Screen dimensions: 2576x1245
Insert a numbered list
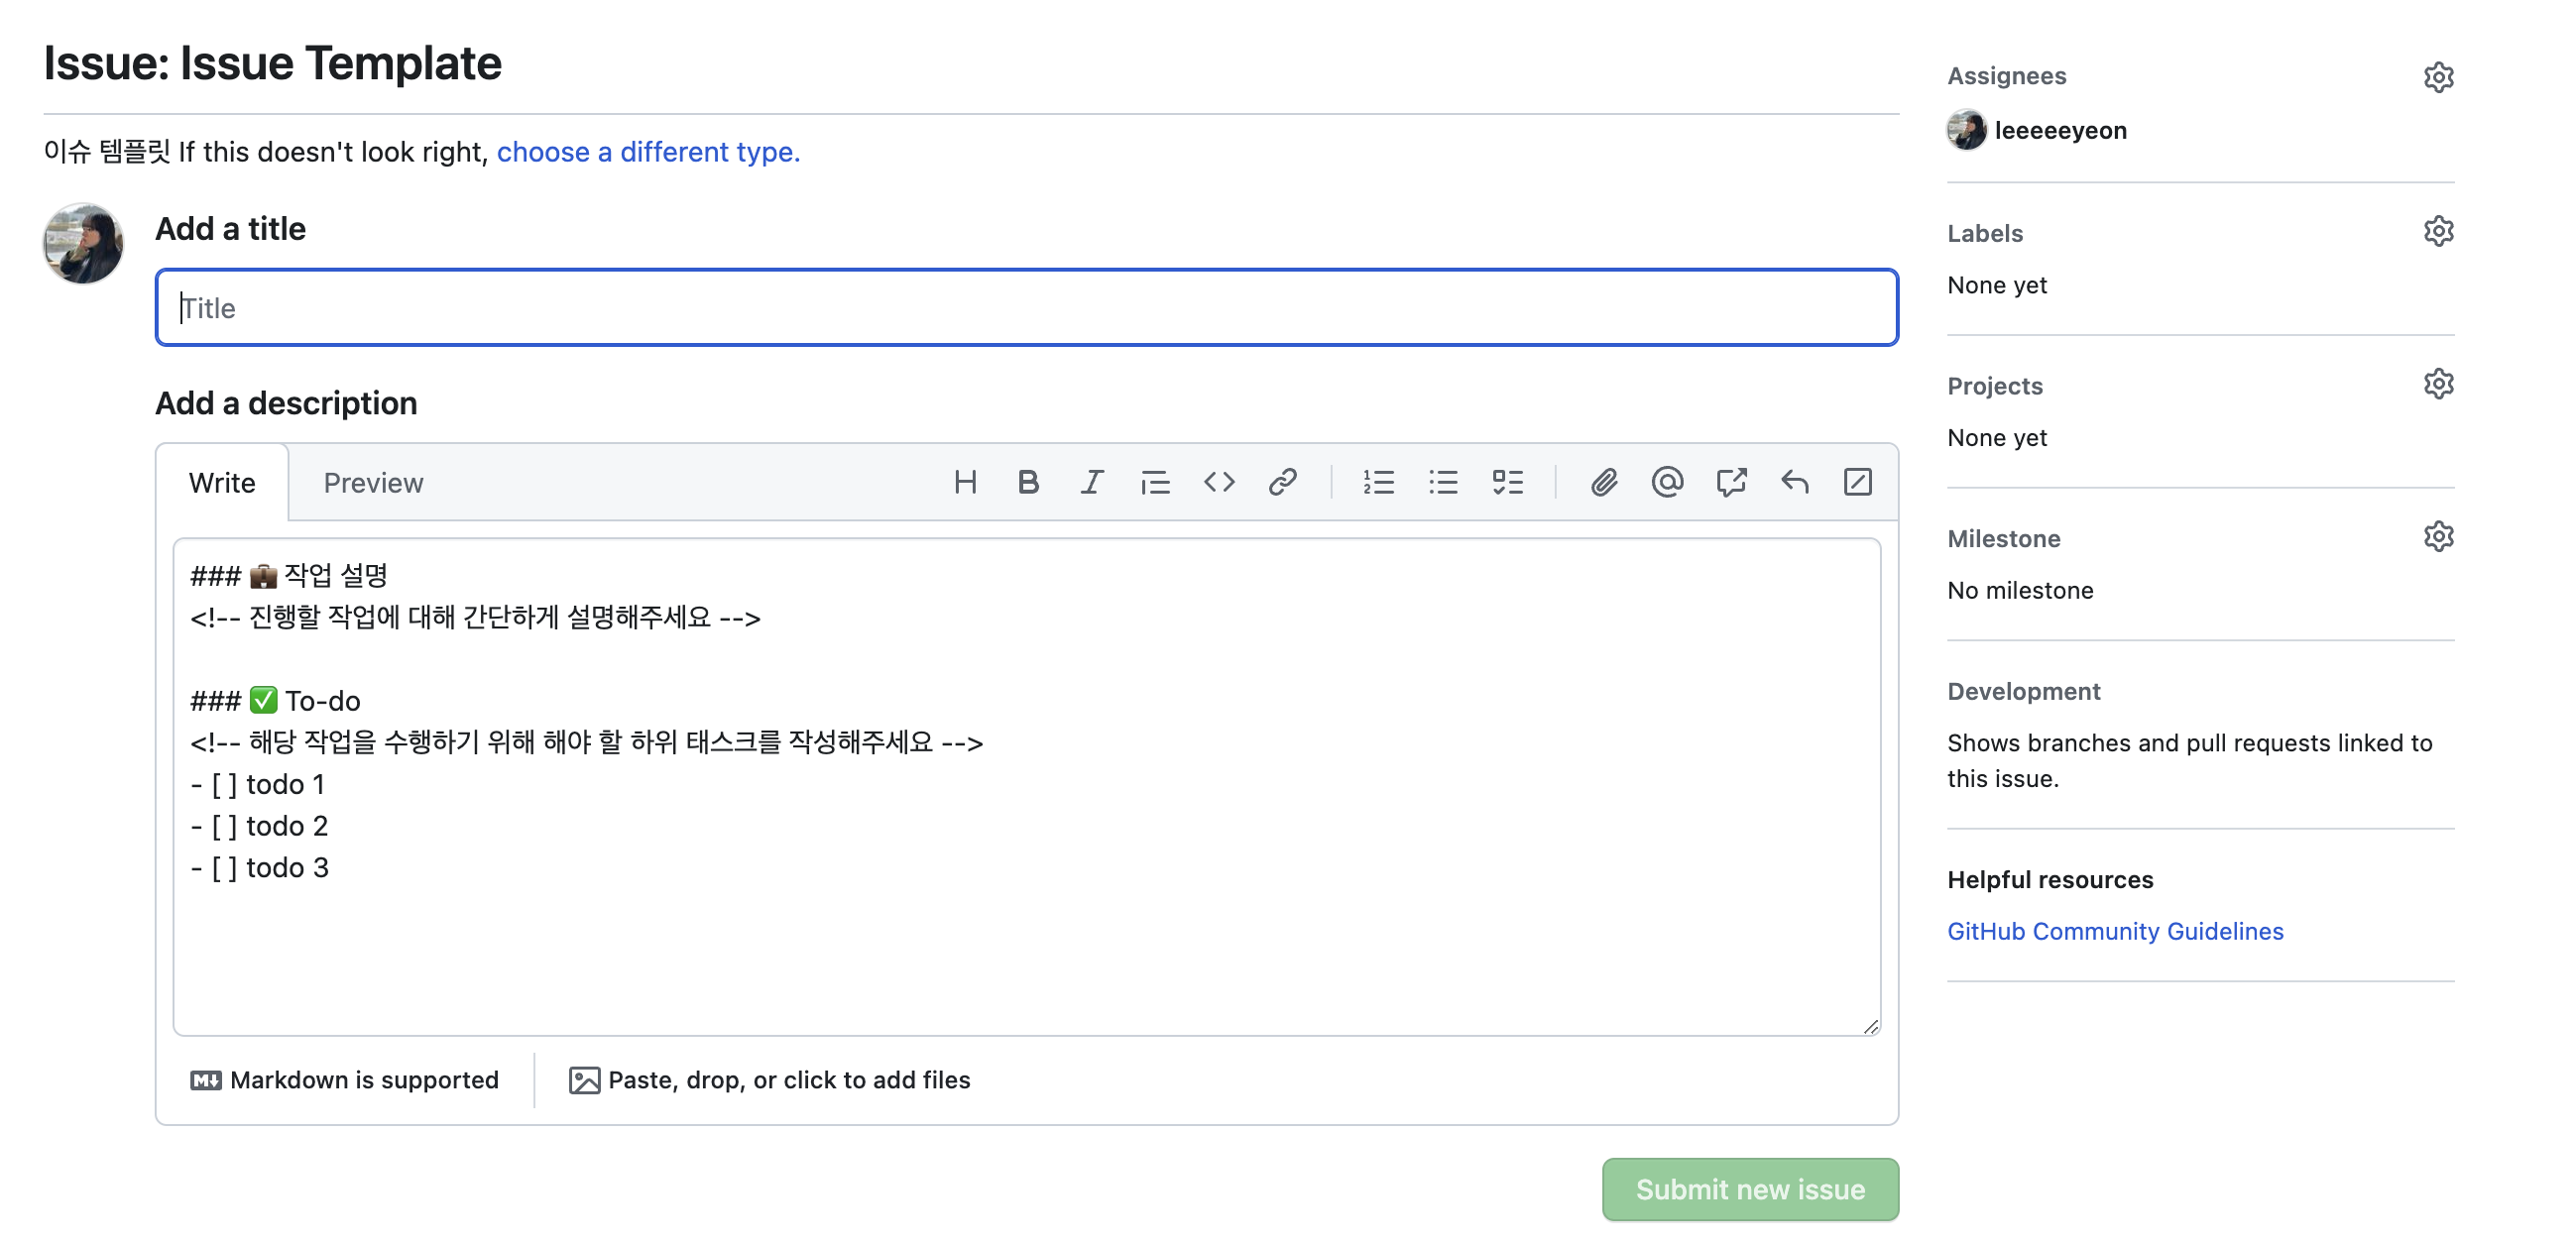tap(1378, 483)
